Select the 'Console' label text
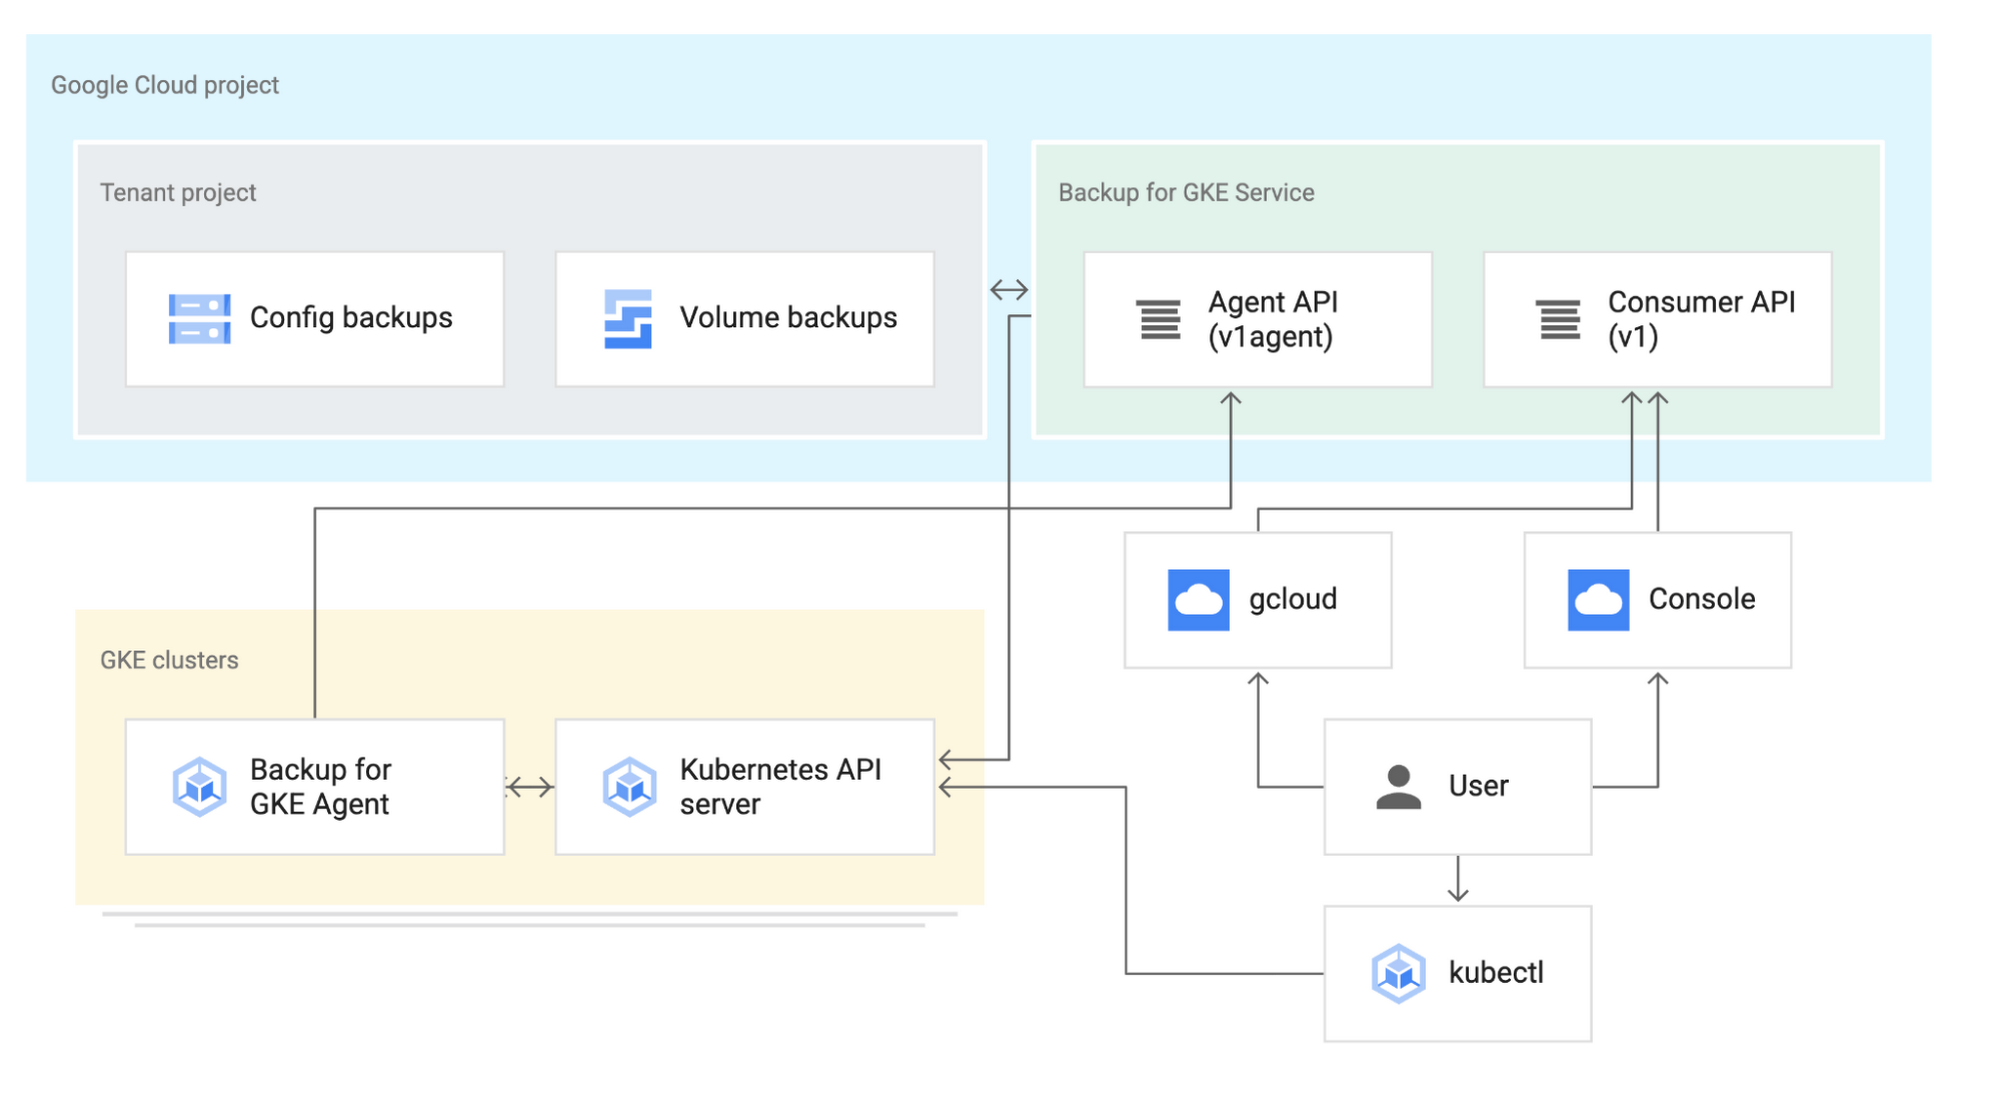 tap(1701, 599)
